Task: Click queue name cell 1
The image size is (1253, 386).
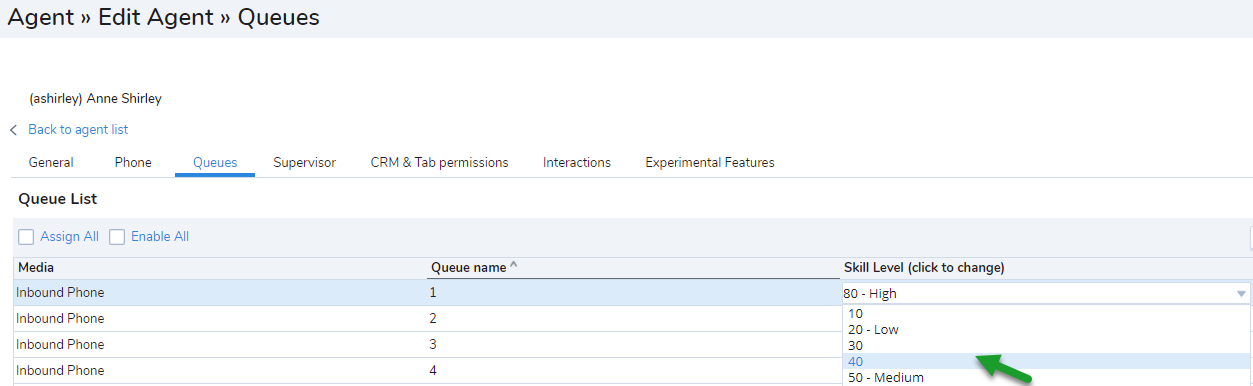Action: coord(634,293)
